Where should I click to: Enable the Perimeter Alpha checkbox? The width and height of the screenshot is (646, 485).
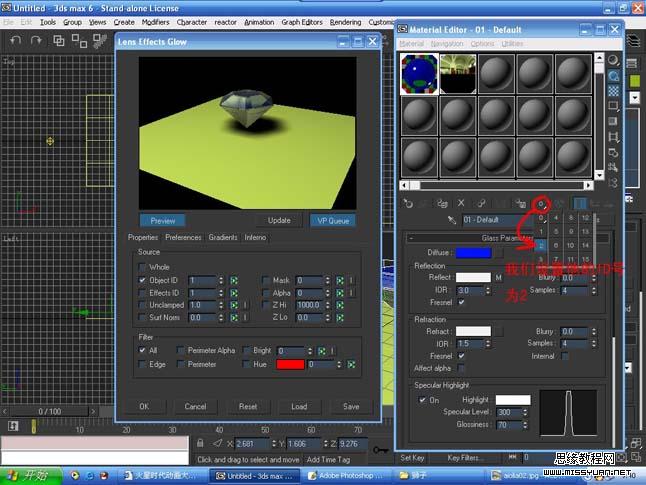[180, 350]
